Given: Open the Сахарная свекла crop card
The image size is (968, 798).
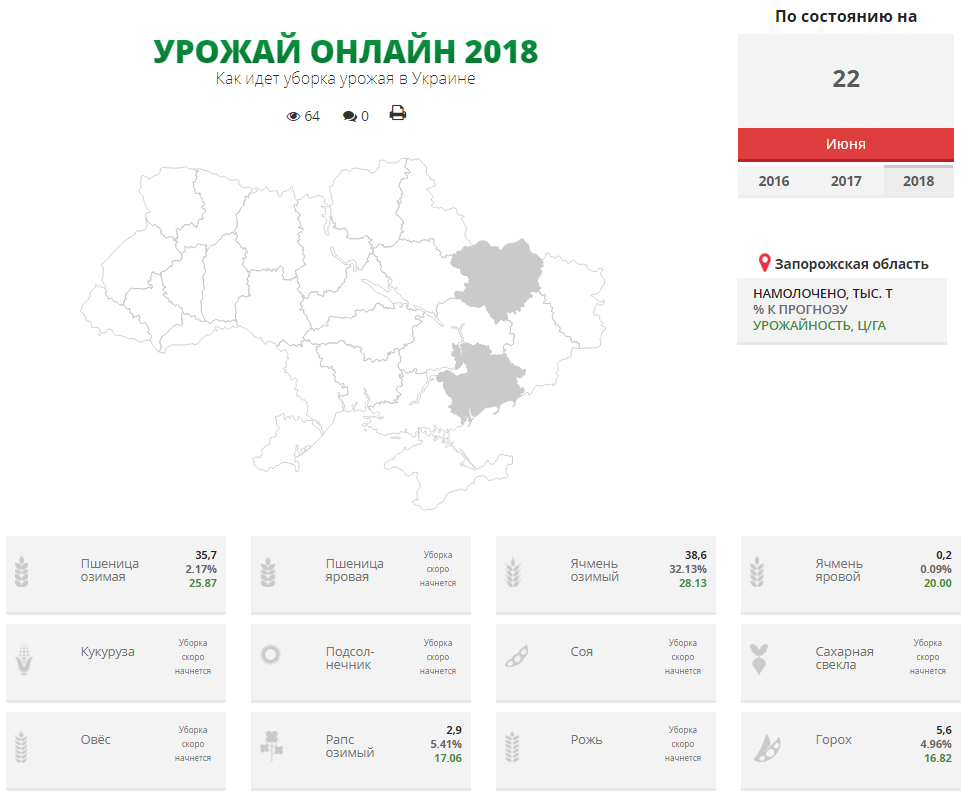Looking at the screenshot, I should (x=851, y=663).
